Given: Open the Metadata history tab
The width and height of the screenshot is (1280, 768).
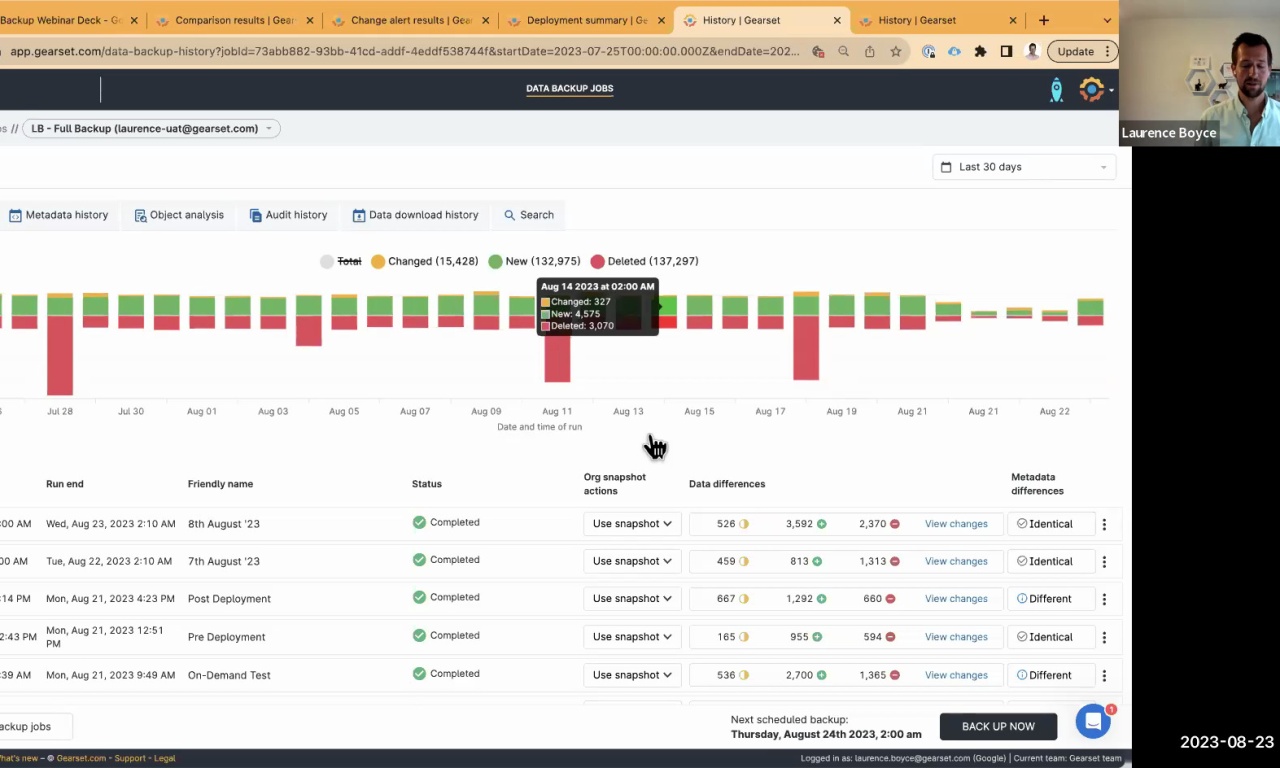Looking at the screenshot, I should tap(58, 215).
